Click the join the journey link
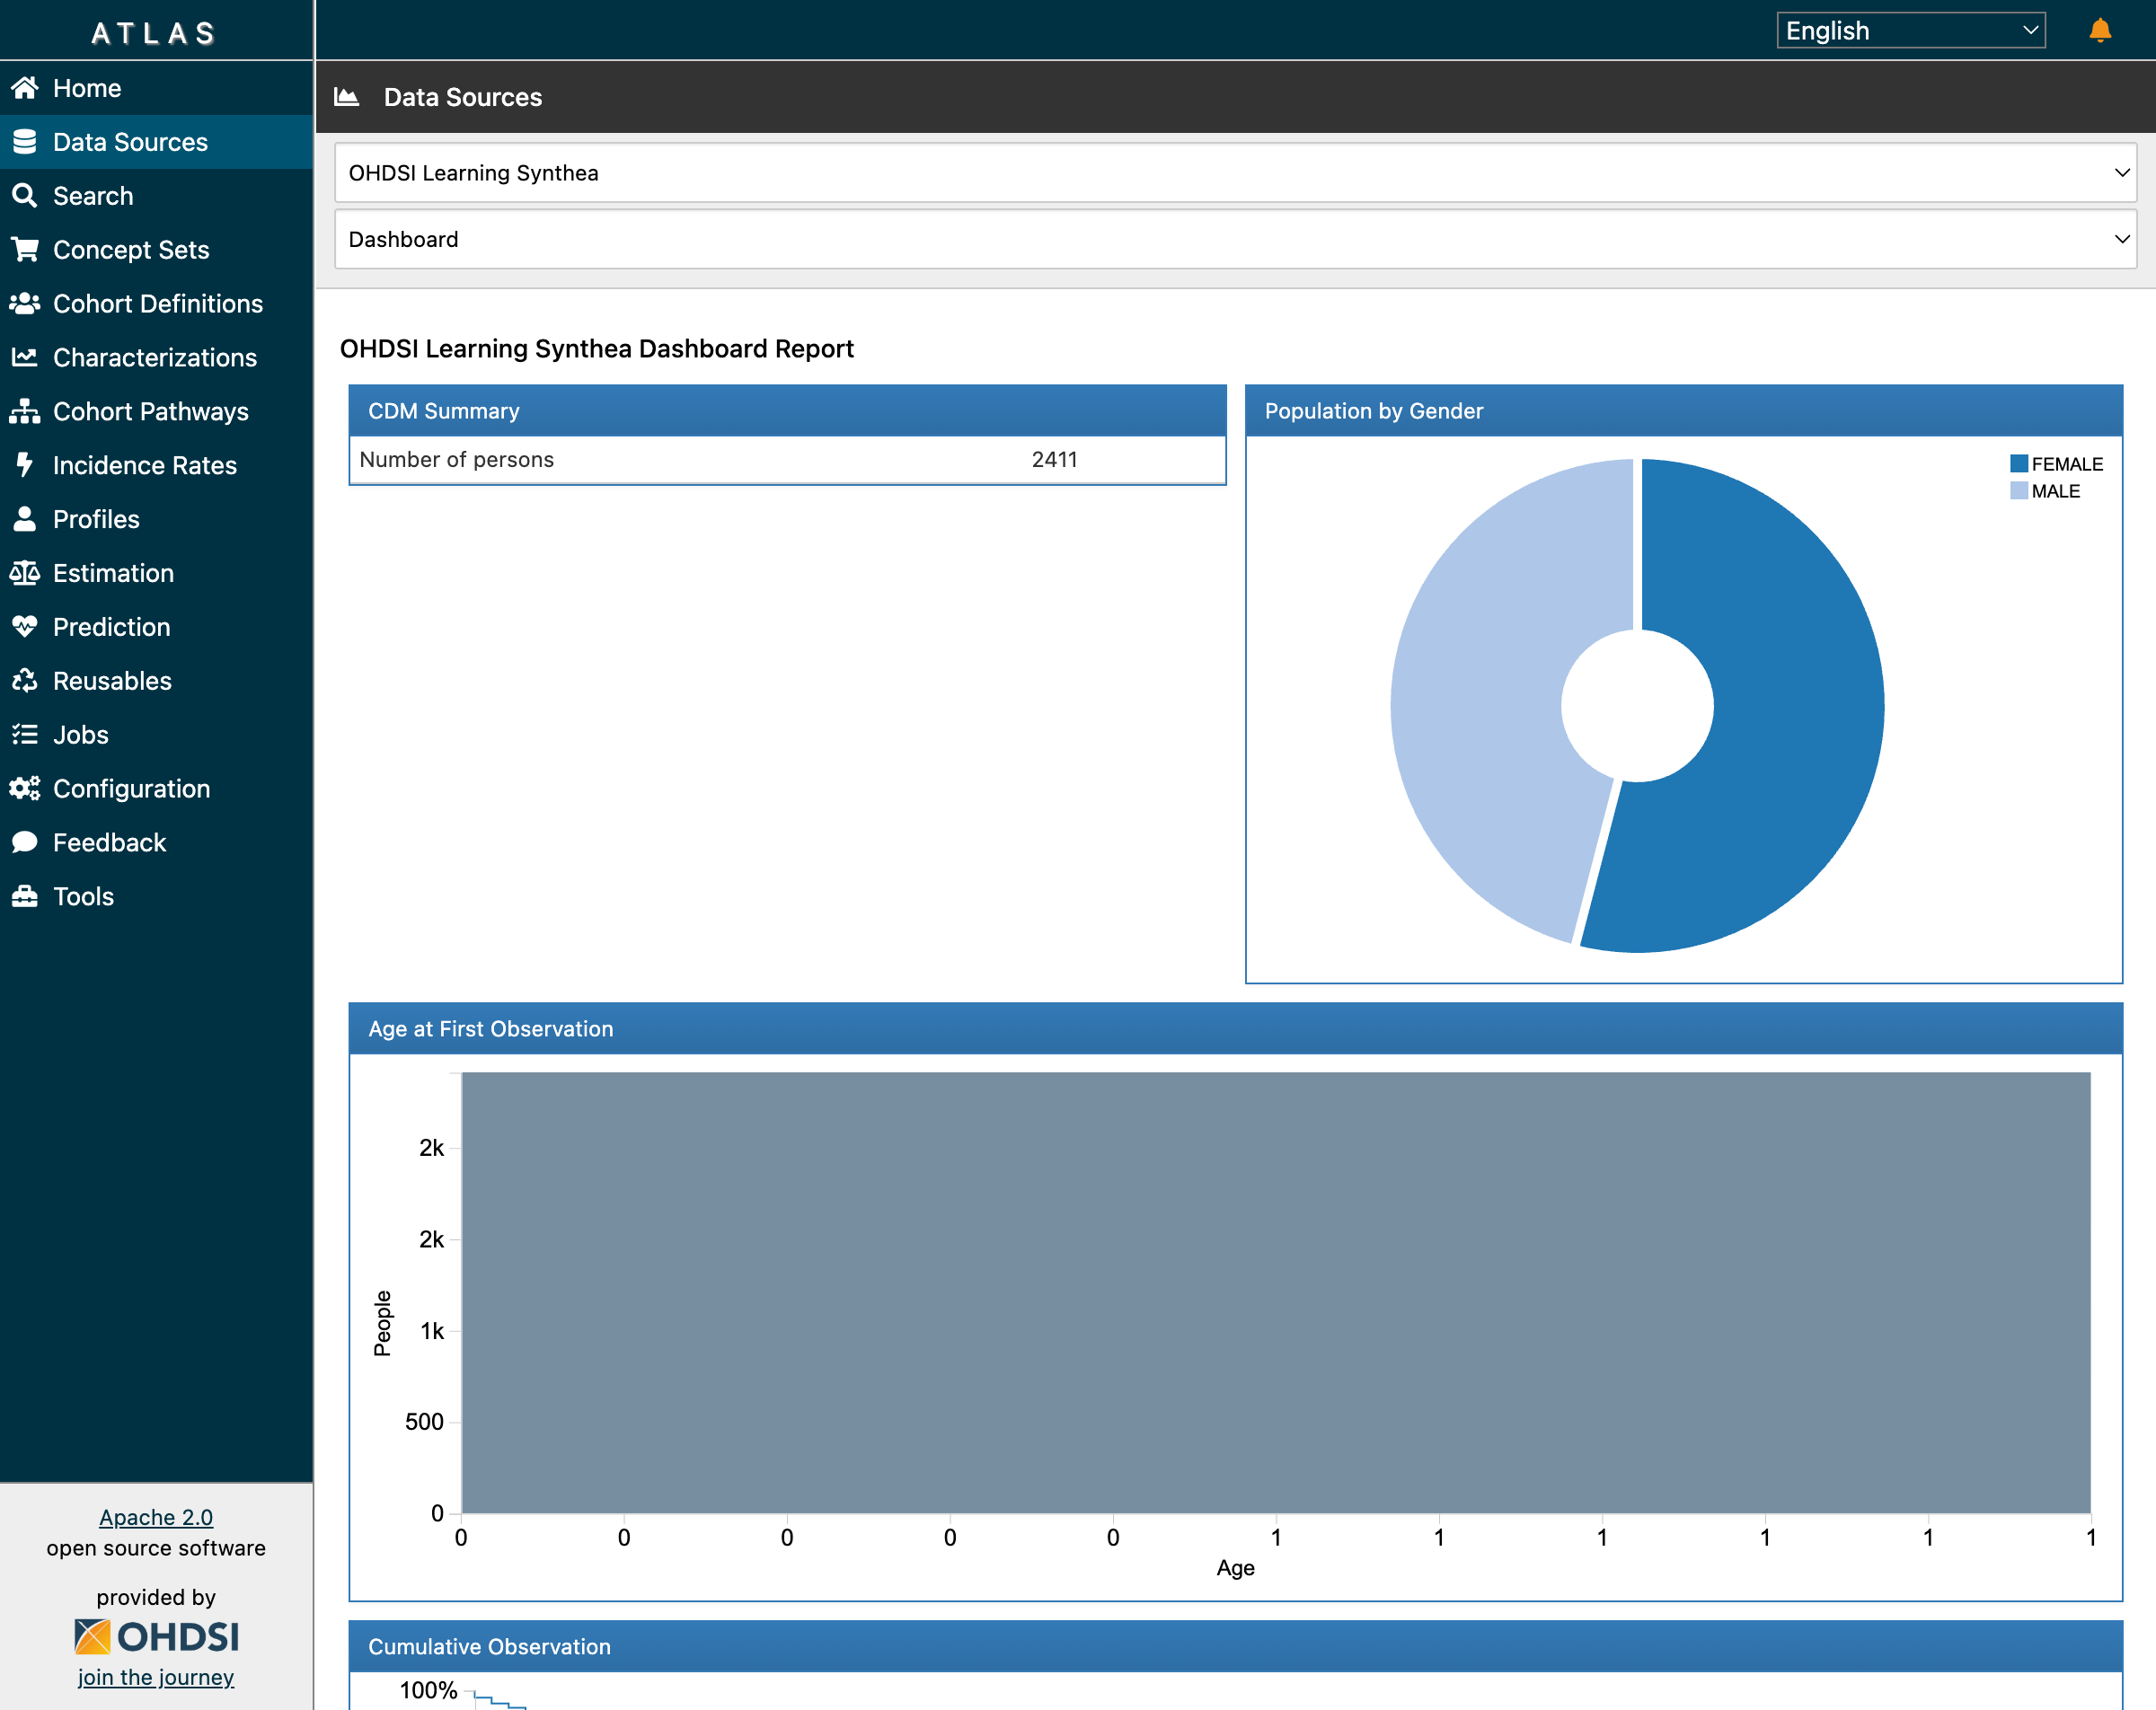2156x1710 pixels. [x=155, y=1677]
